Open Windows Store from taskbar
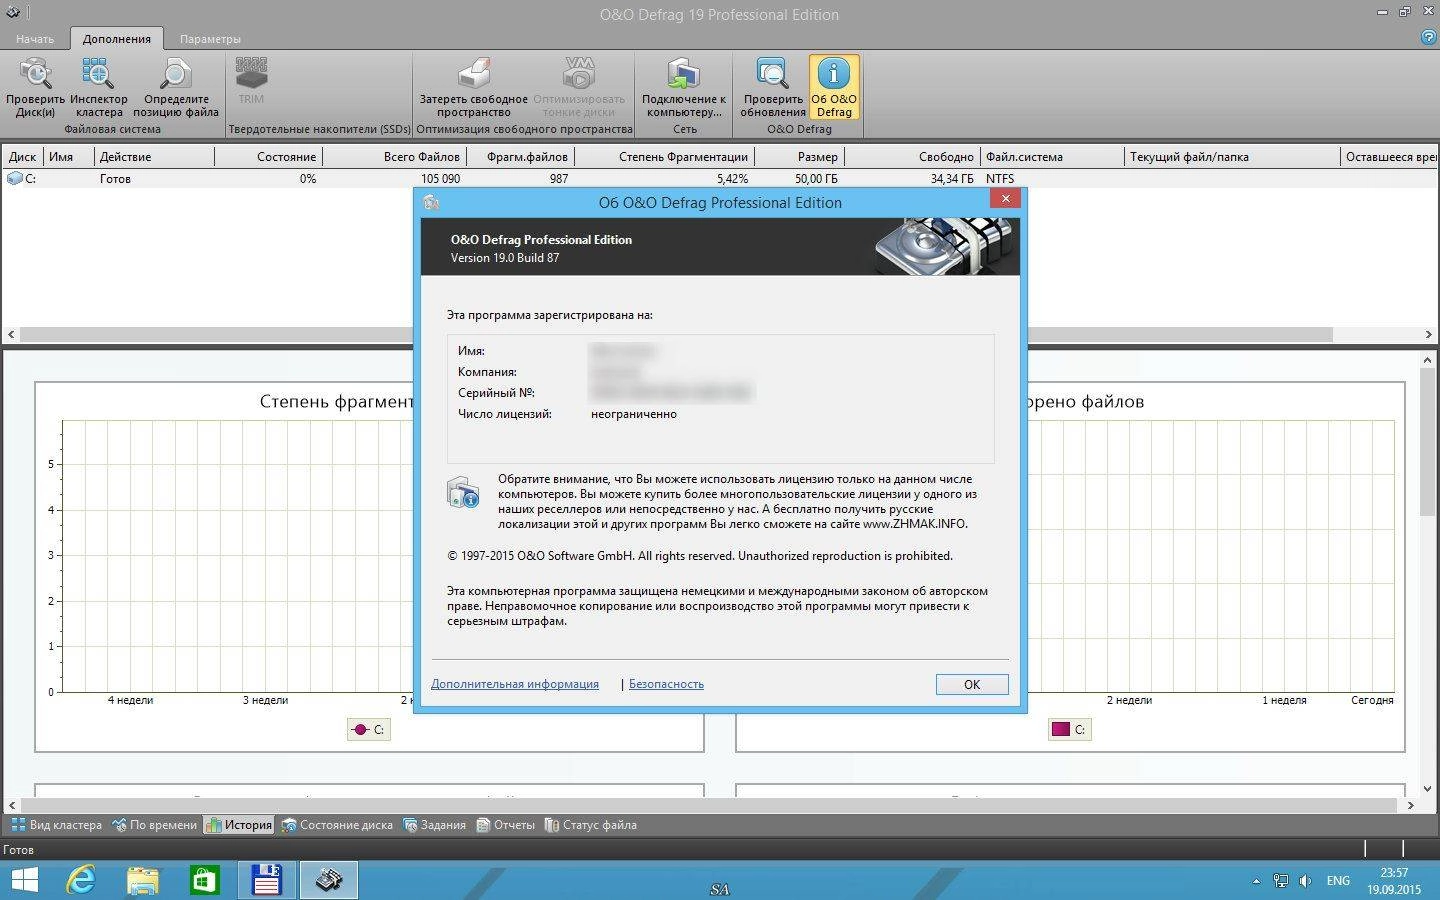This screenshot has height=900, width=1440. click(204, 880)
